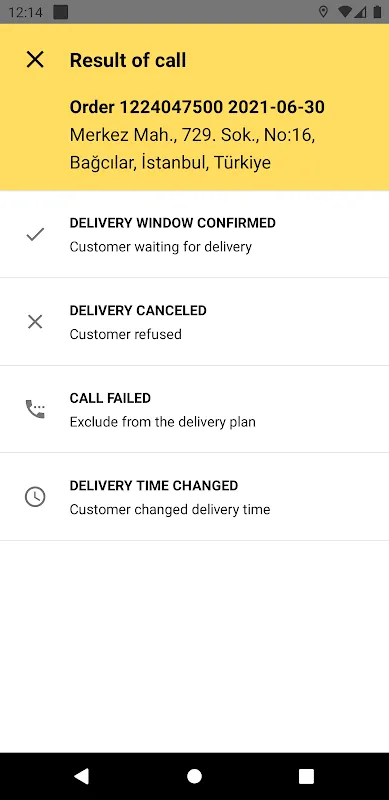Tap 'Exclude from the delivery plan' text
Viewport: 389px width, 800px height.
(x=162, y=422)
